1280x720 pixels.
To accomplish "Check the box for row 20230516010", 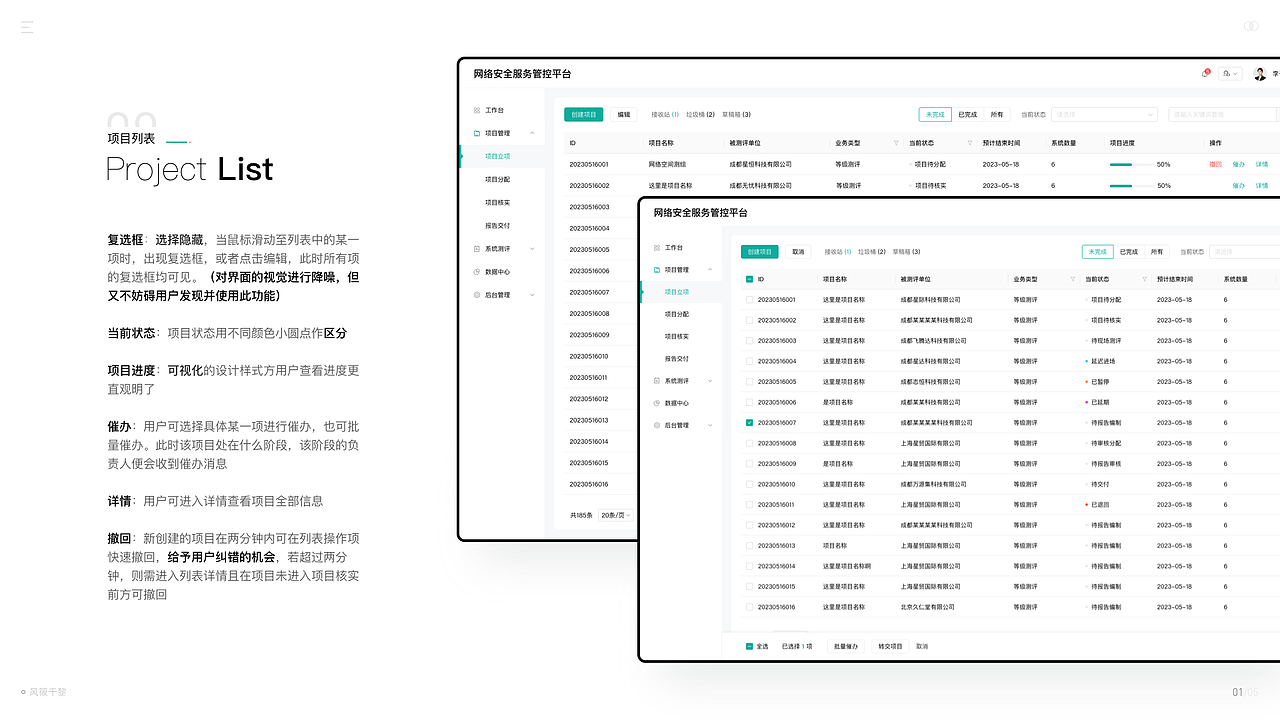I will pyautogui.click(x=750, y=484).
